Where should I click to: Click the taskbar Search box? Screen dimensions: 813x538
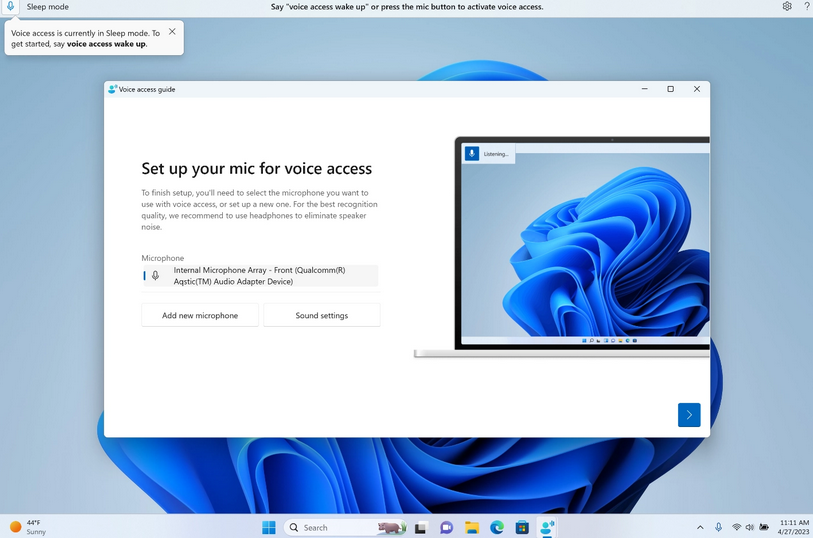click(x=345, y=528)
